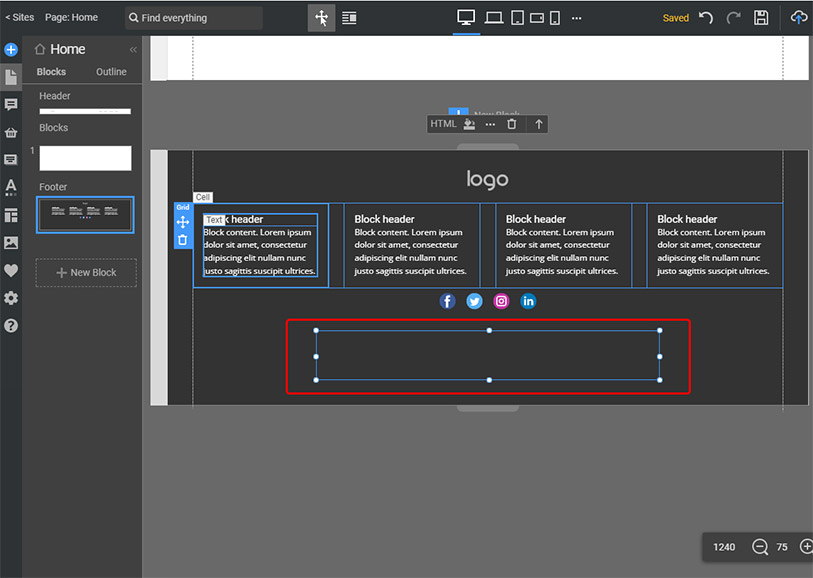Publish using the cloud upload icon

pyautogui.click(x=798, y=18)
